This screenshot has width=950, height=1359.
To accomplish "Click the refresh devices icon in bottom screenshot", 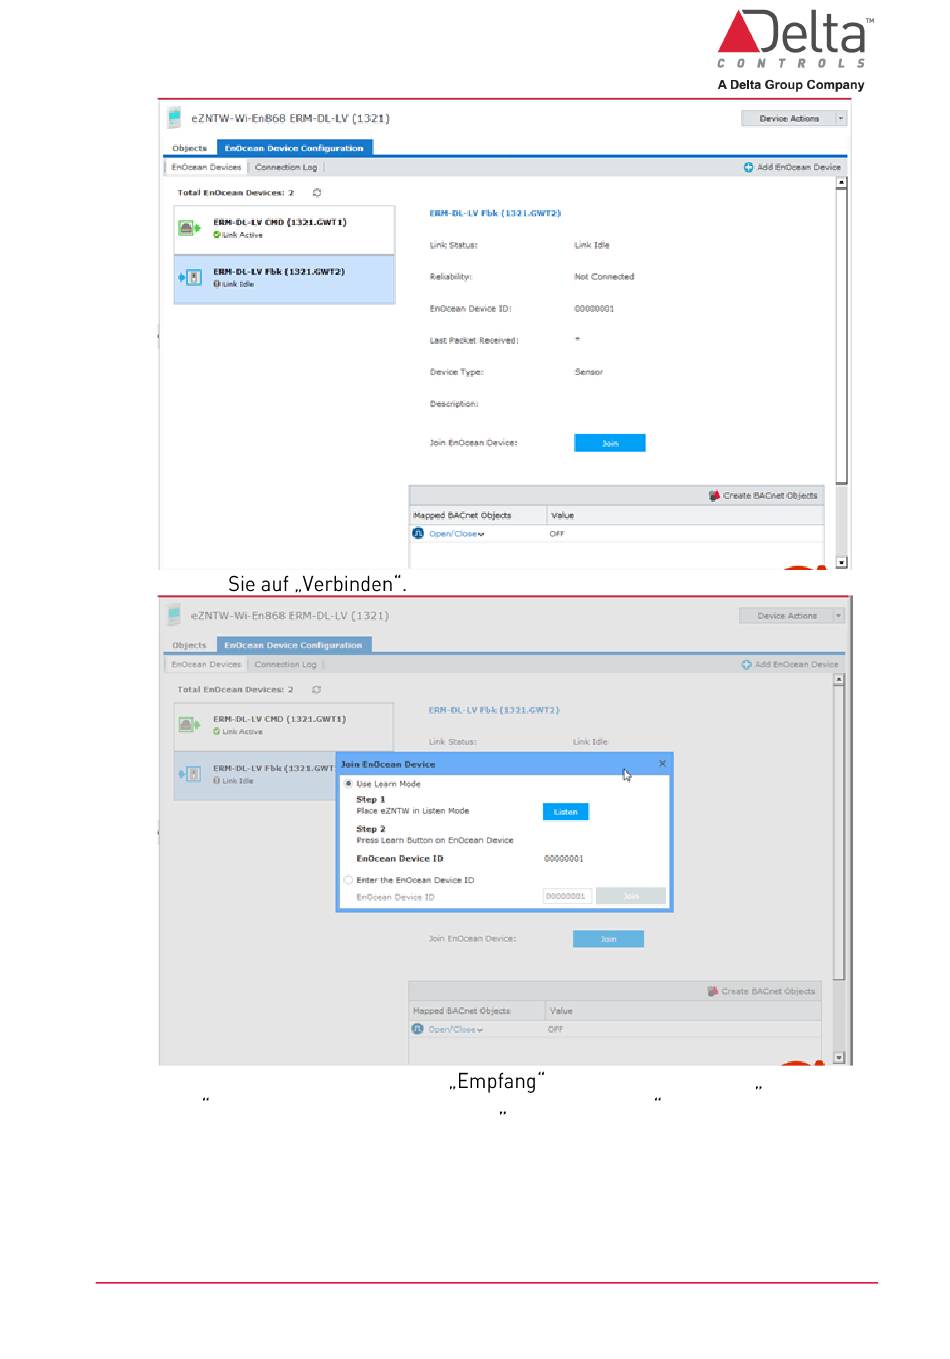I will [317, 689].
